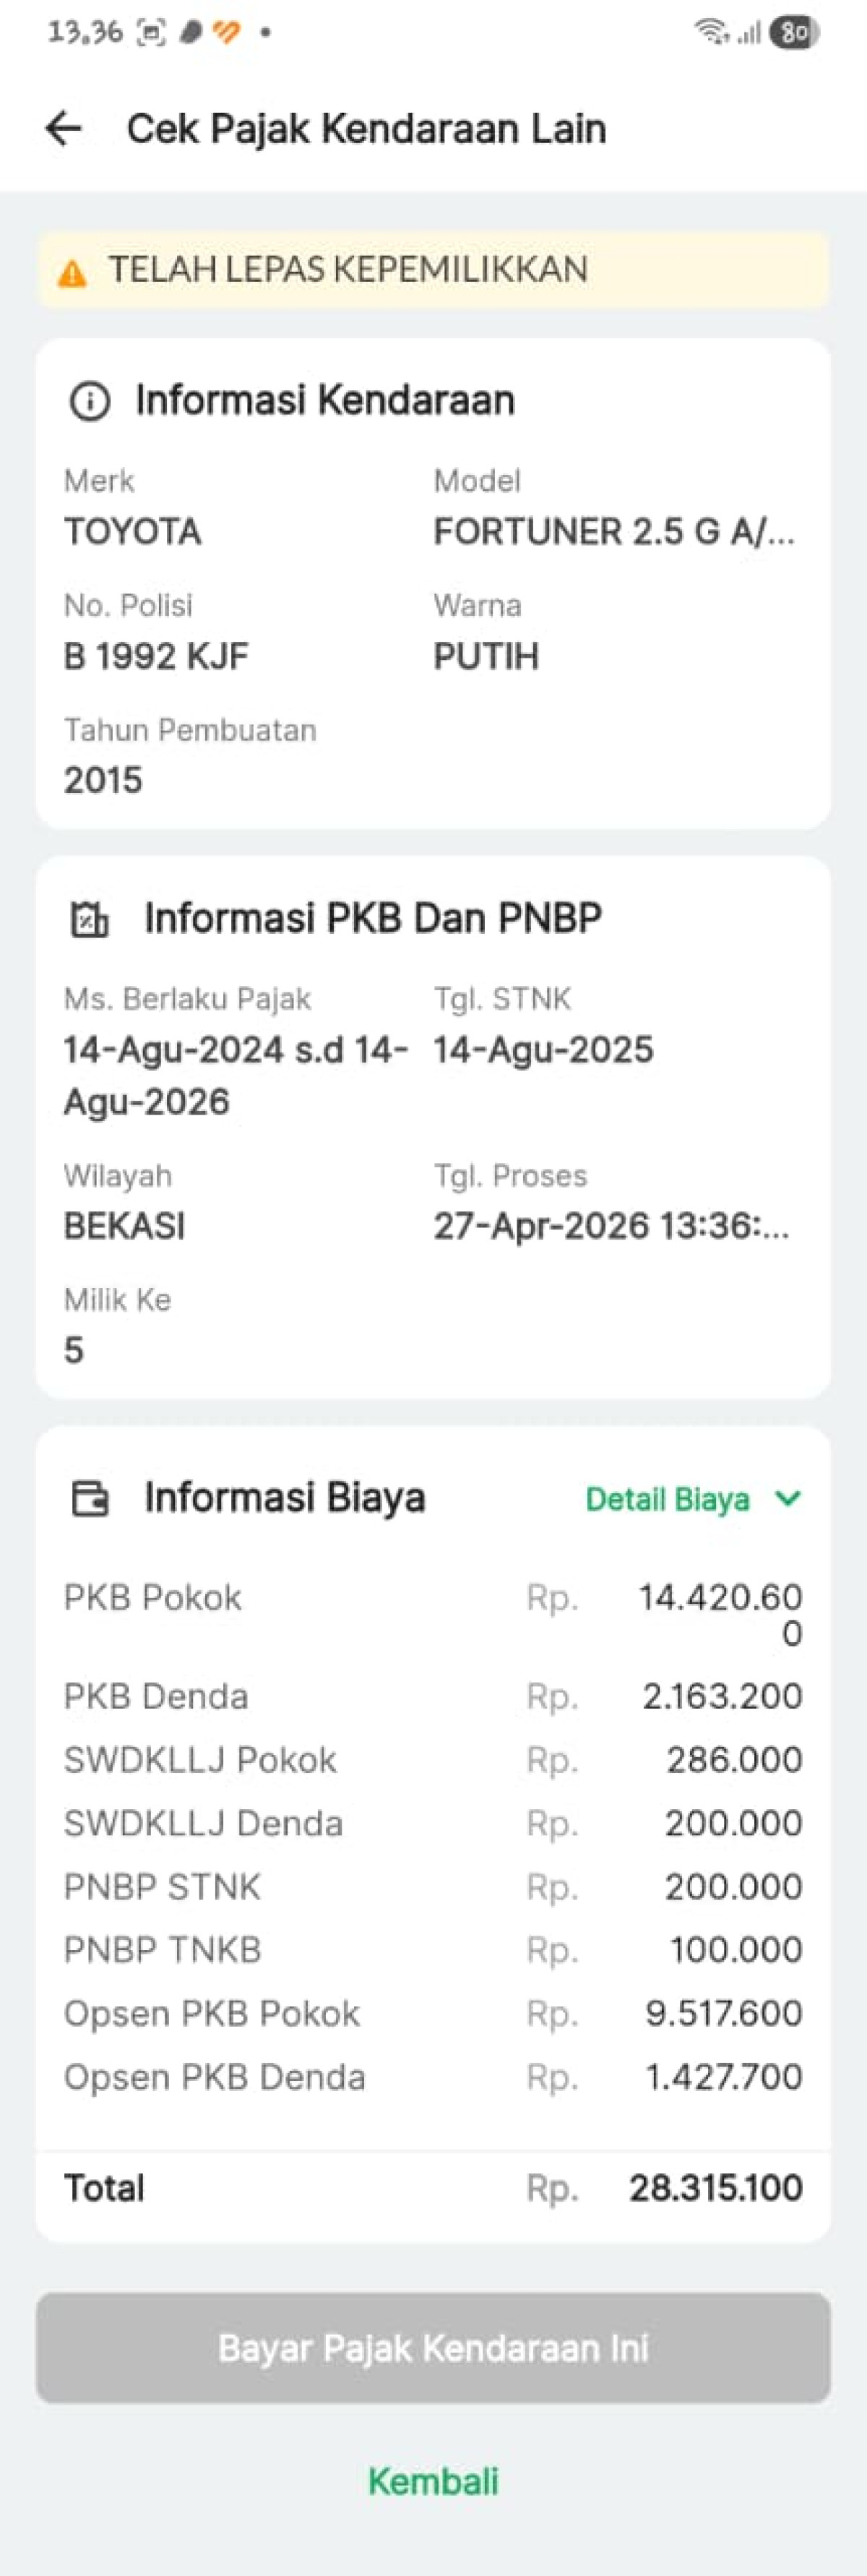Tap the info icon beside Informasi Kendaraan

[90, 401]
